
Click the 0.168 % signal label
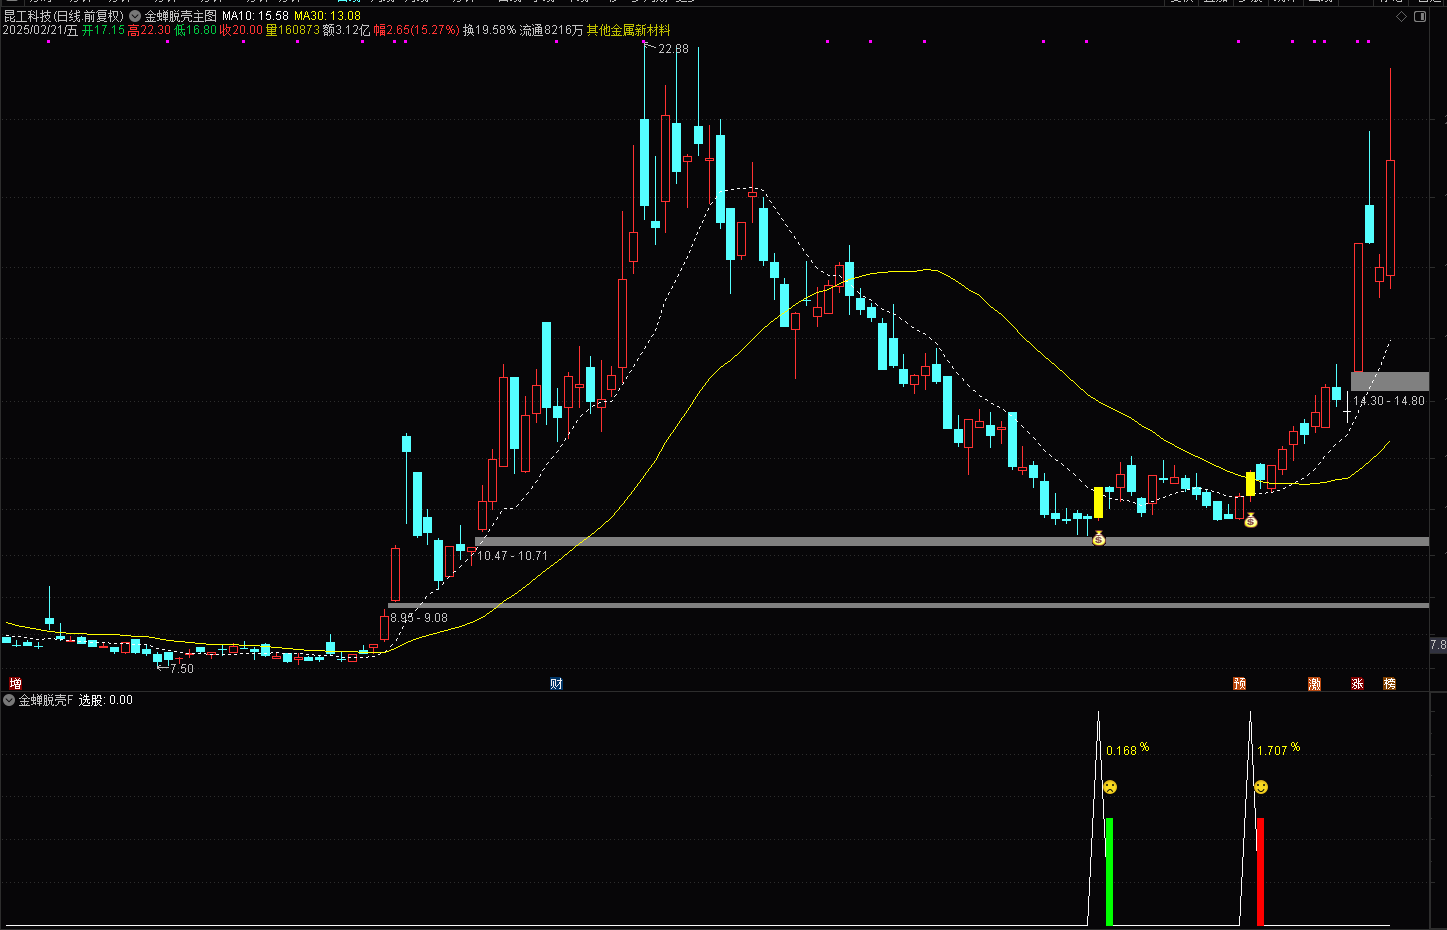(x=1127, y=749)
